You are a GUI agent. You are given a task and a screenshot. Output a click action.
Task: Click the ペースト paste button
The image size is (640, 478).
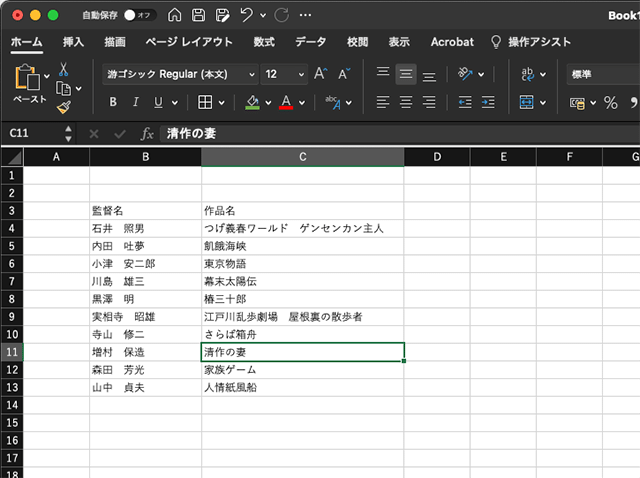29,86
